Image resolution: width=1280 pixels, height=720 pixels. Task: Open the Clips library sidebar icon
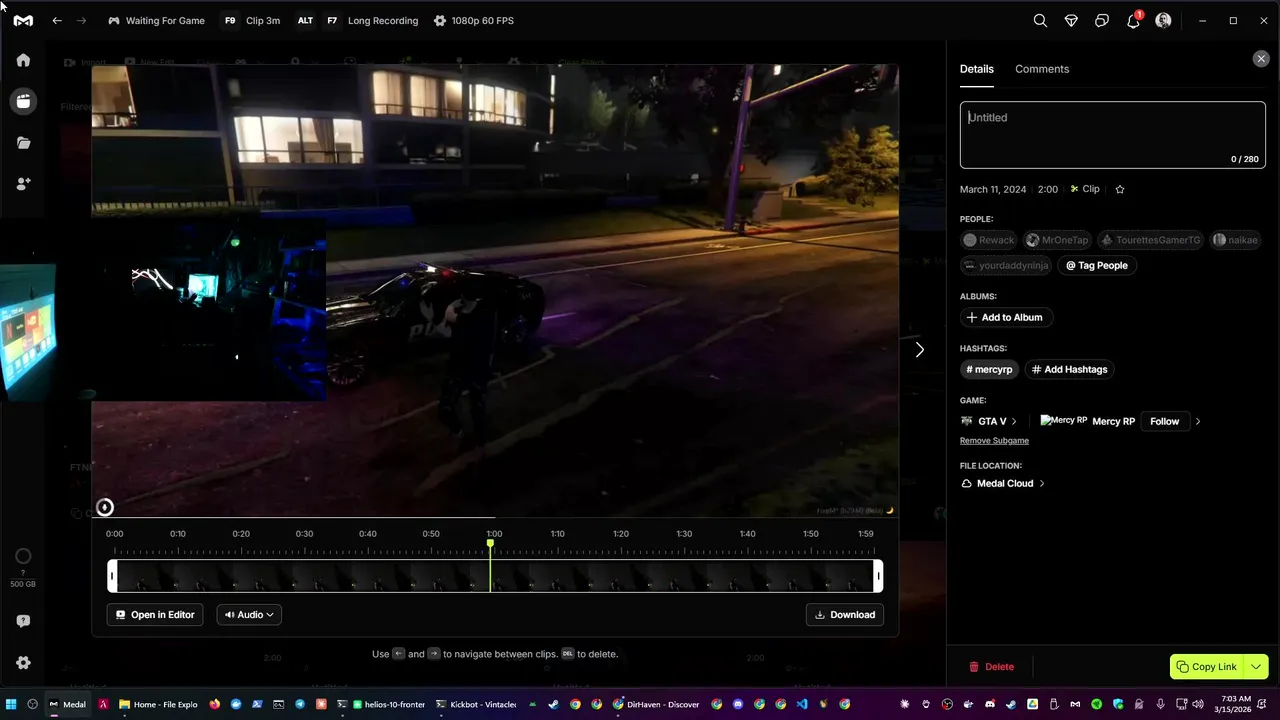23,101
